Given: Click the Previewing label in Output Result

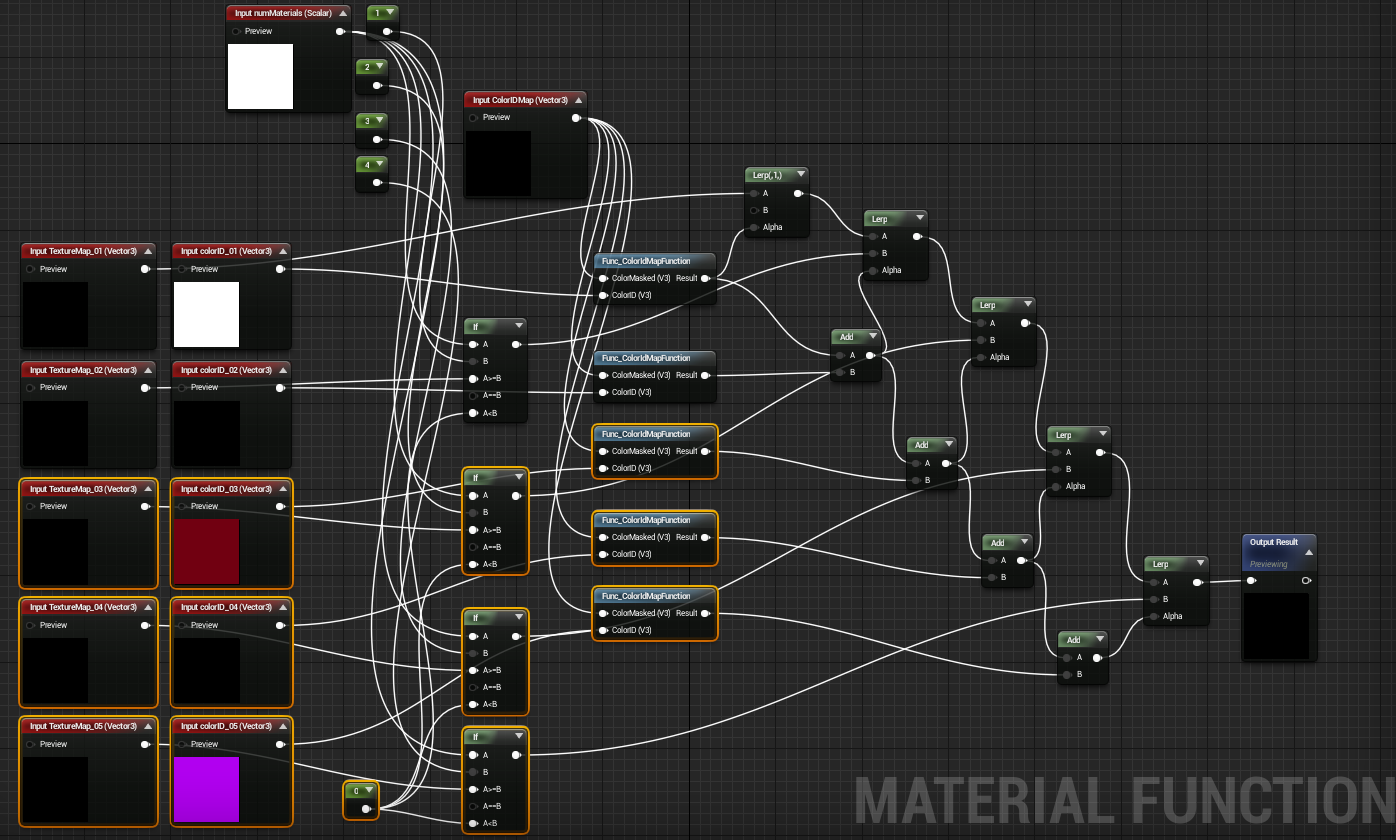Looking at the screenshot, I should pyautogui.click(x=1269, y=564).
